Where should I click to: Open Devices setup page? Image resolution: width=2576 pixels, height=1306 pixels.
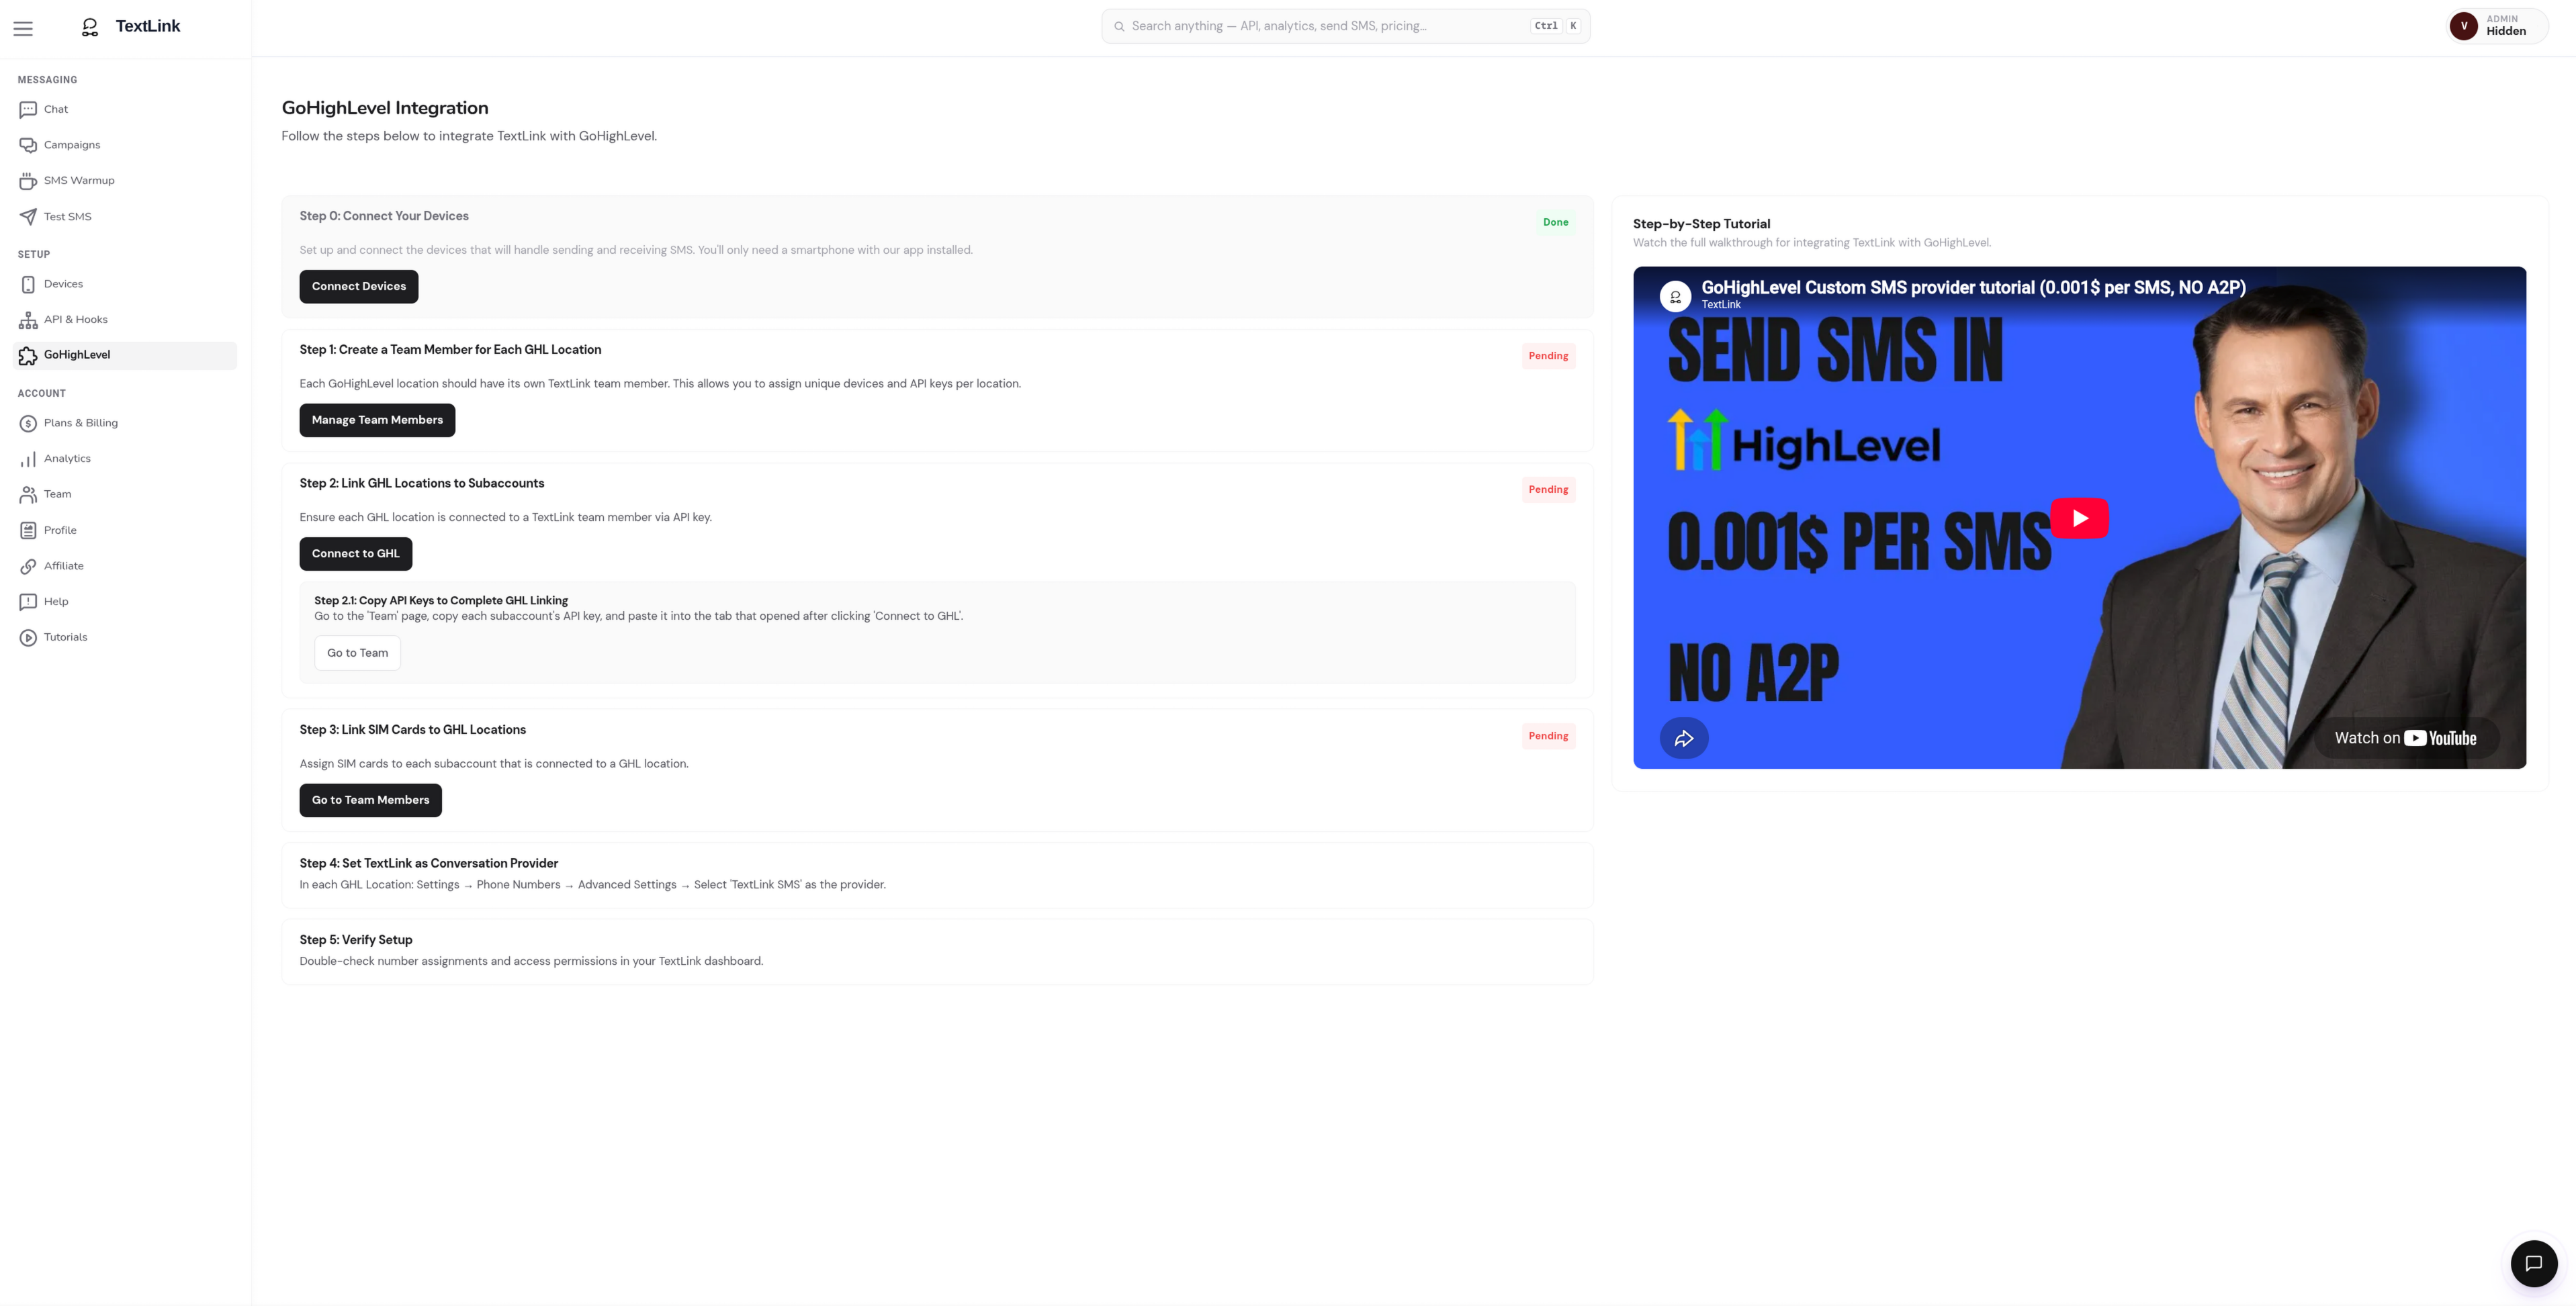125,284
